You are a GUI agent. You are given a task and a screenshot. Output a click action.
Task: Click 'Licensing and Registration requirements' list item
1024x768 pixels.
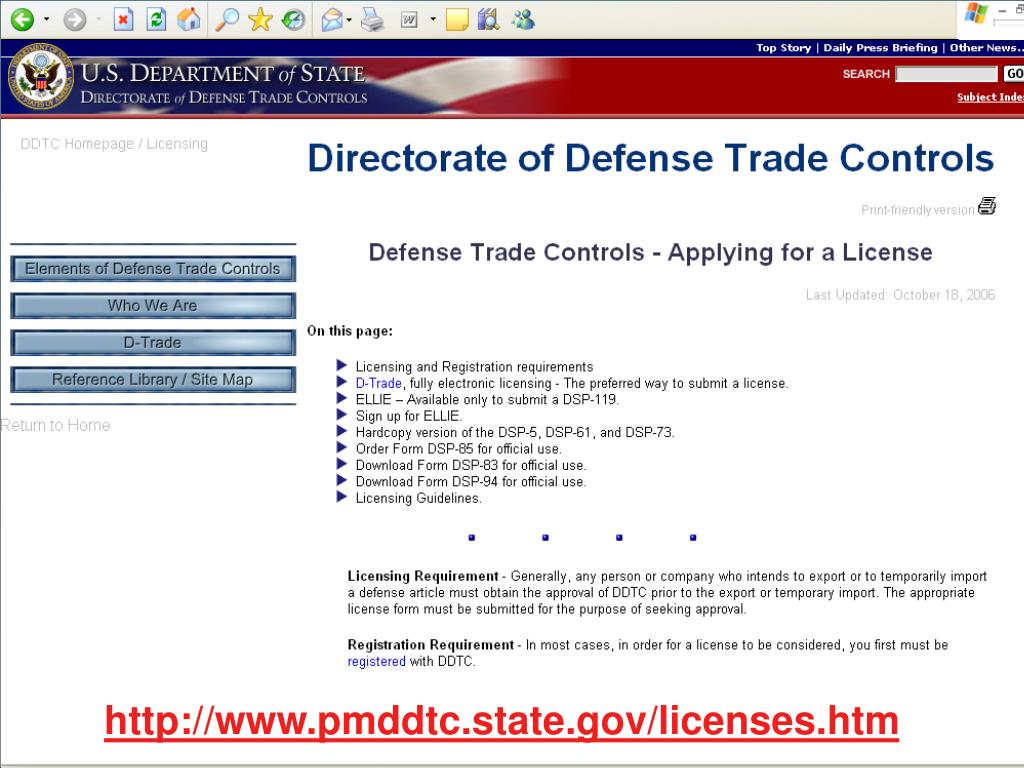(x=474, y=367)
